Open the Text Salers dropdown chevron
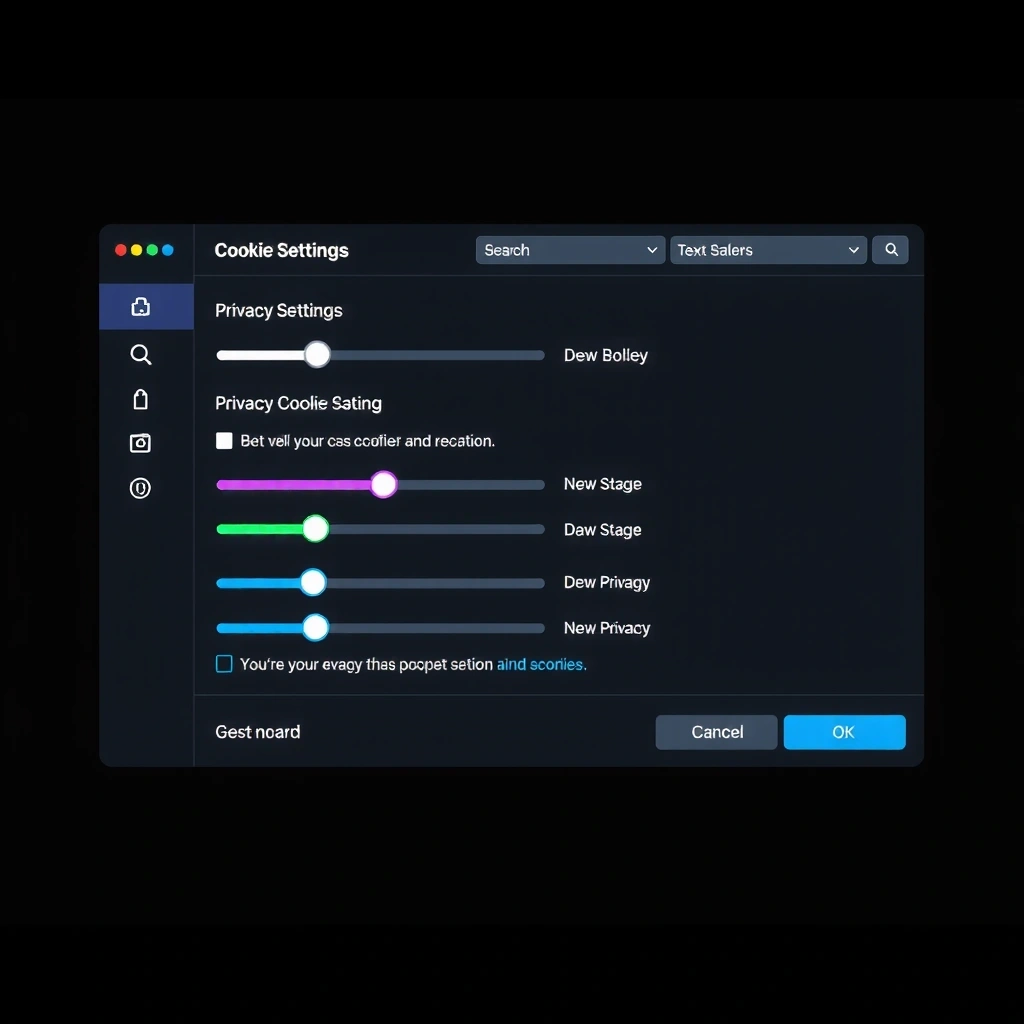1024x1024 pixels. click(854, 250)
